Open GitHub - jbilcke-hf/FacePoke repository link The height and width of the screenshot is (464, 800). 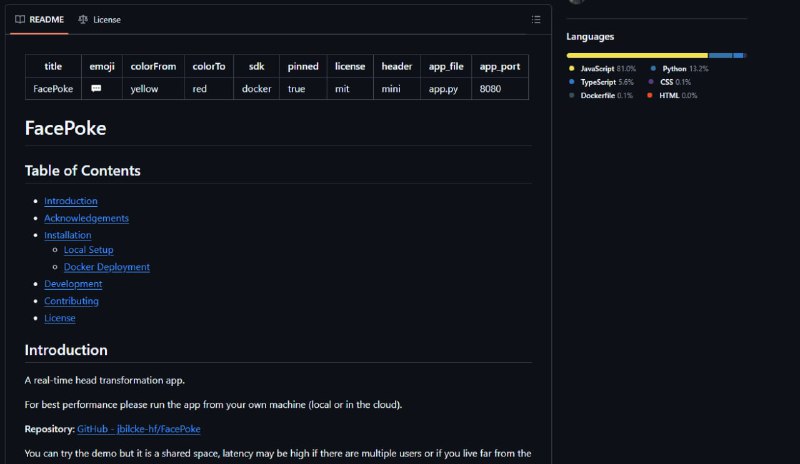click(138, 429)
